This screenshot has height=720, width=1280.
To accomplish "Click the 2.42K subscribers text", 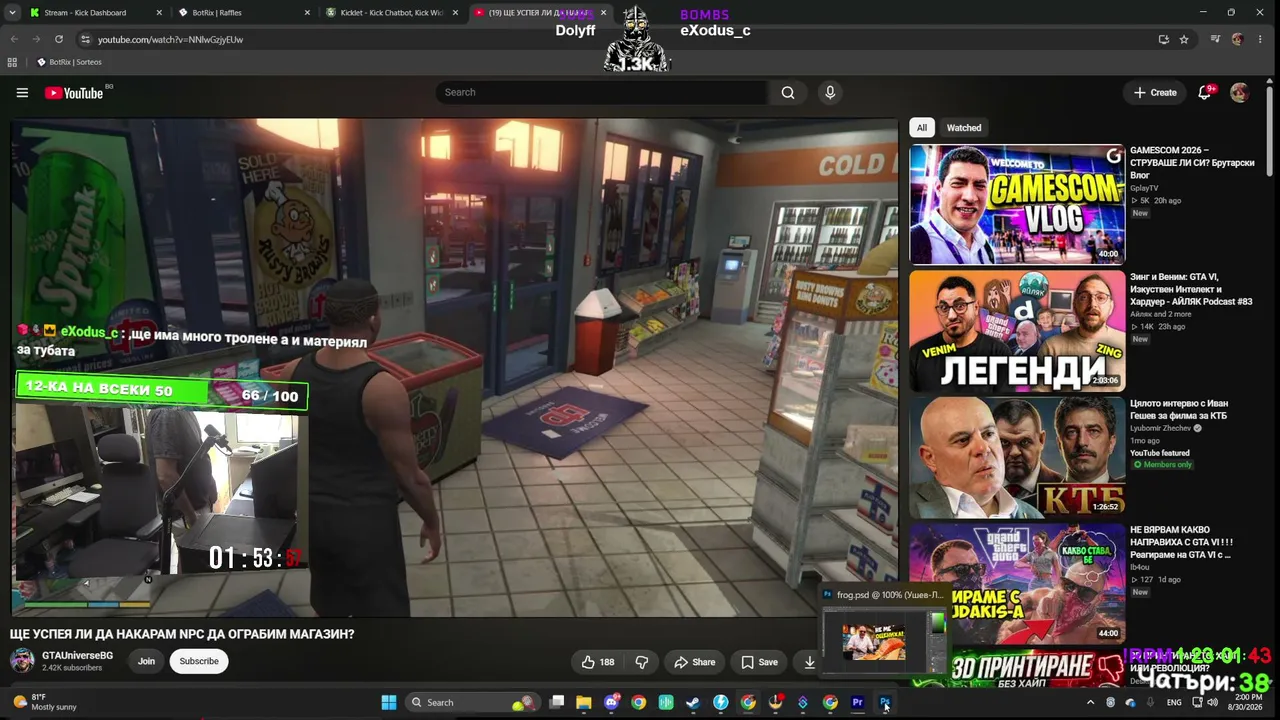I will click(74, 668).
